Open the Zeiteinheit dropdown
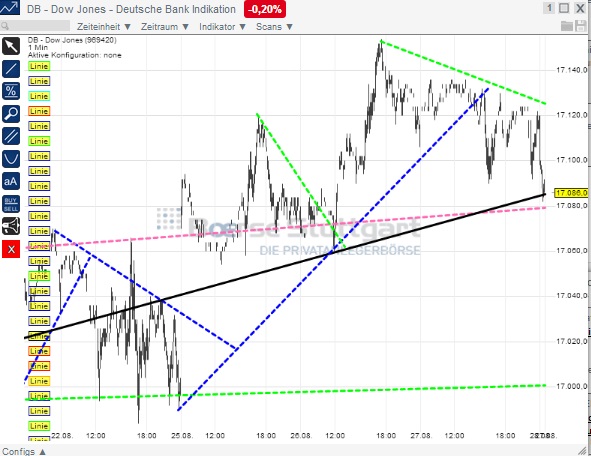591x456 pixels. [x=104, y=27]
